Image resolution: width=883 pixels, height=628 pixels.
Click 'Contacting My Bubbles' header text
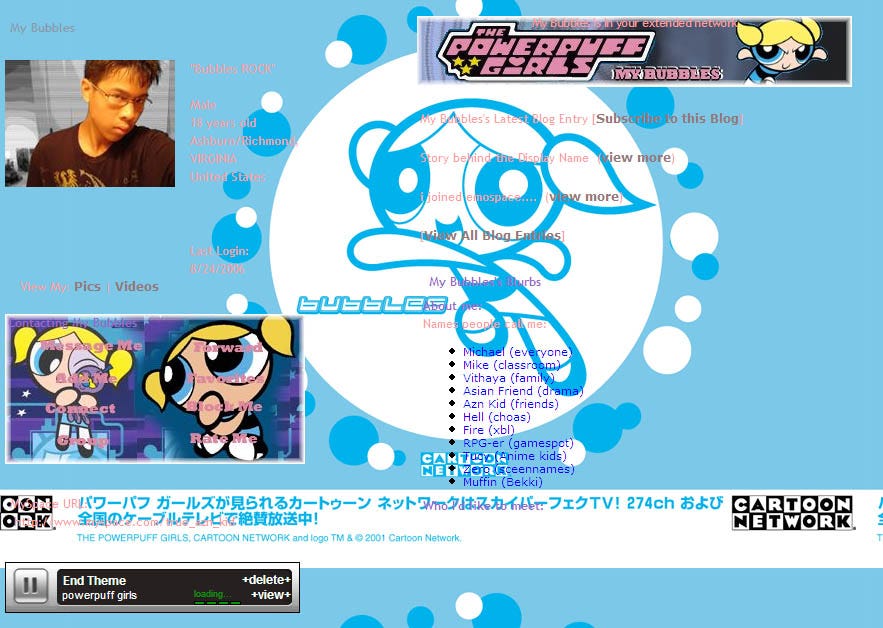73,323
